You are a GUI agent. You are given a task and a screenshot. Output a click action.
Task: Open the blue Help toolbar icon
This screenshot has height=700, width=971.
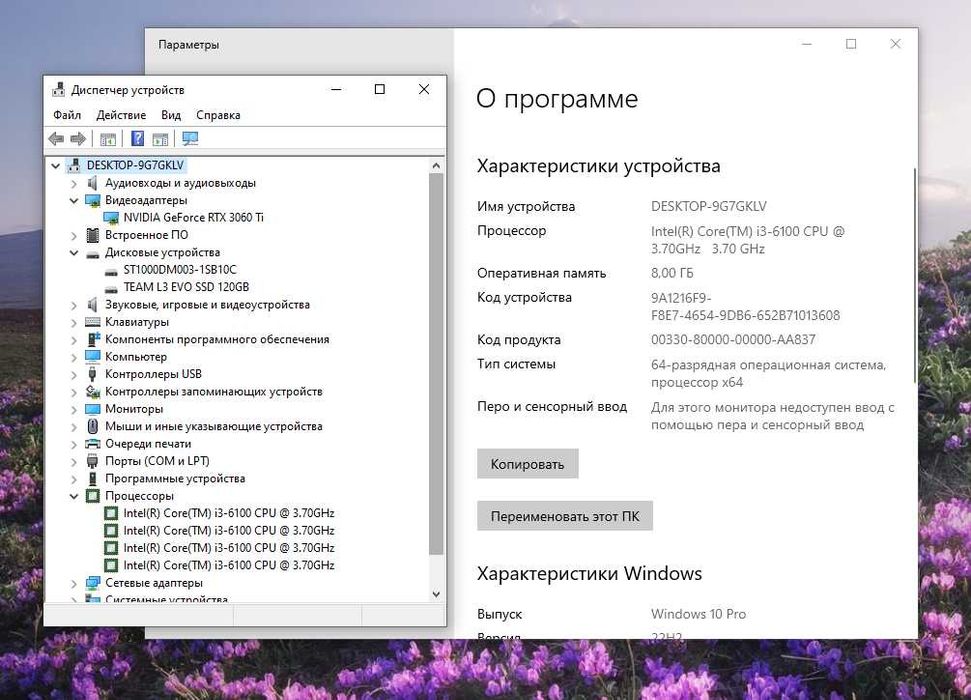137,139
